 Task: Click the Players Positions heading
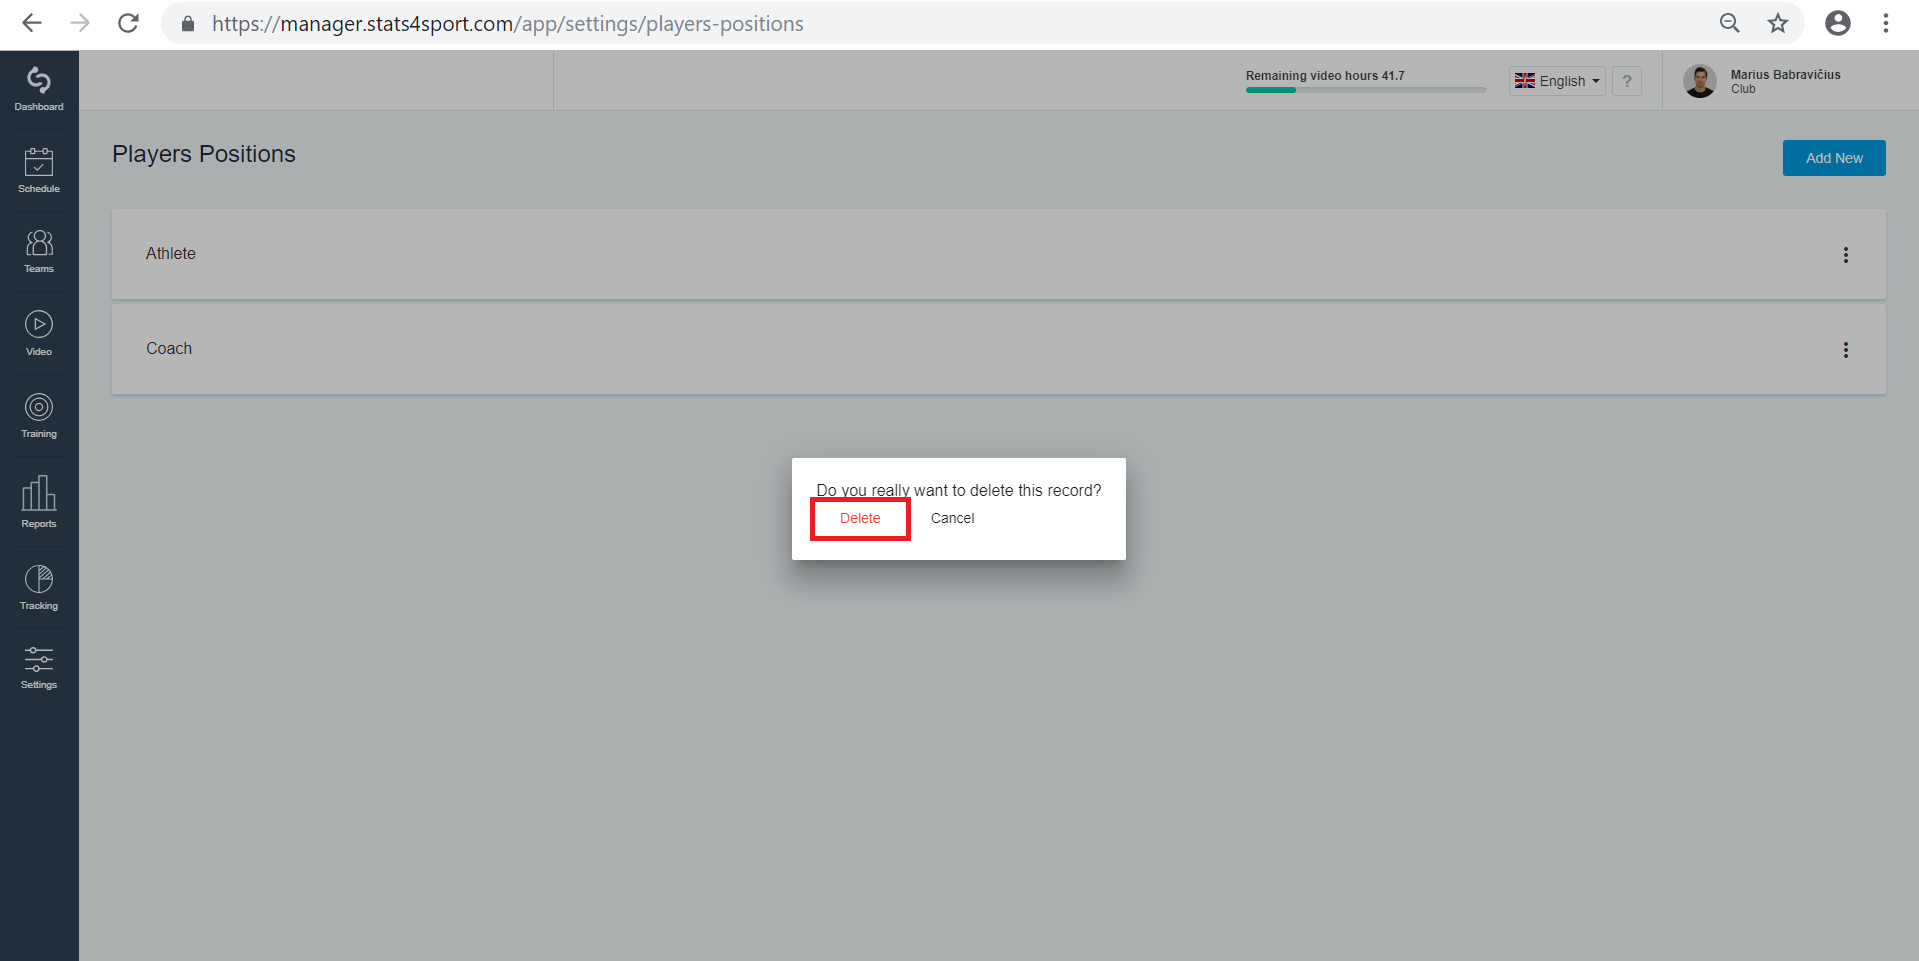click(204, 154)
